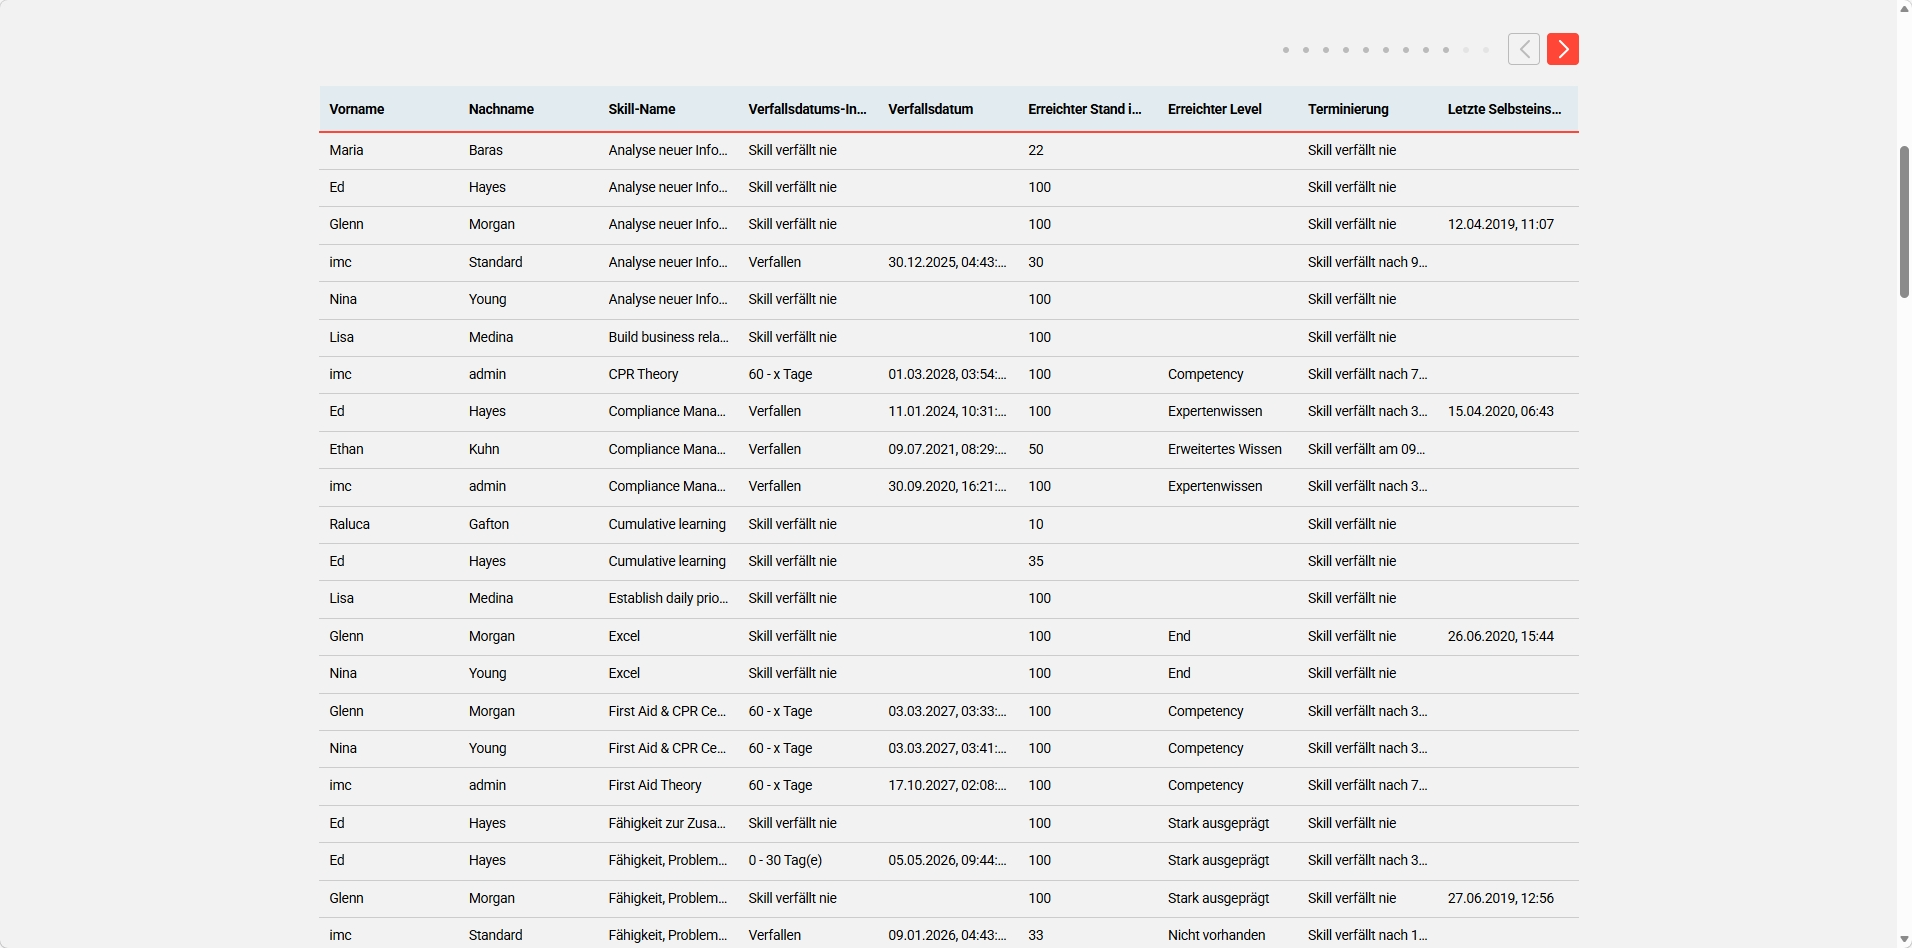The image size is (1912, 948).
Task: Select the Ethan cell
Action: 346,449
